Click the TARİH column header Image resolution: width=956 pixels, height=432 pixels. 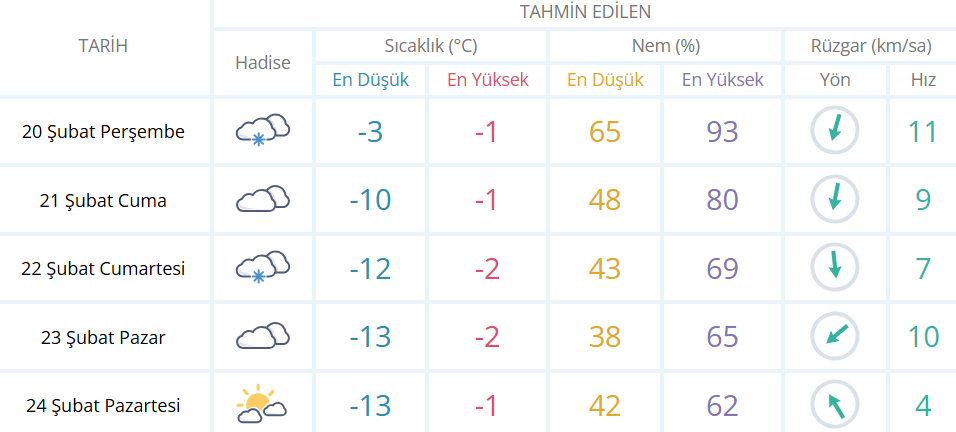(104, 46)
